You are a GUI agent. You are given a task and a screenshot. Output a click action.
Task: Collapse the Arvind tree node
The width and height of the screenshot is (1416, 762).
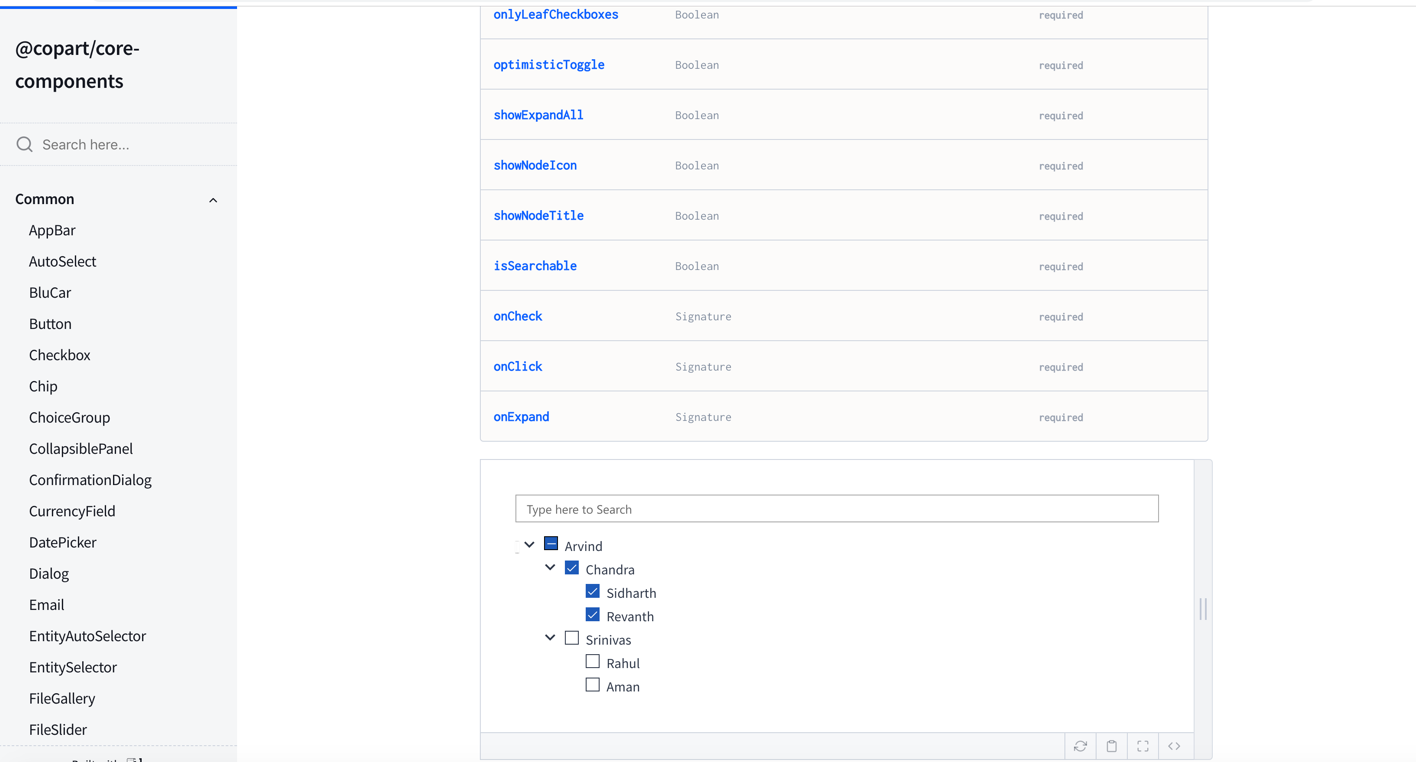tap(529, 545)
